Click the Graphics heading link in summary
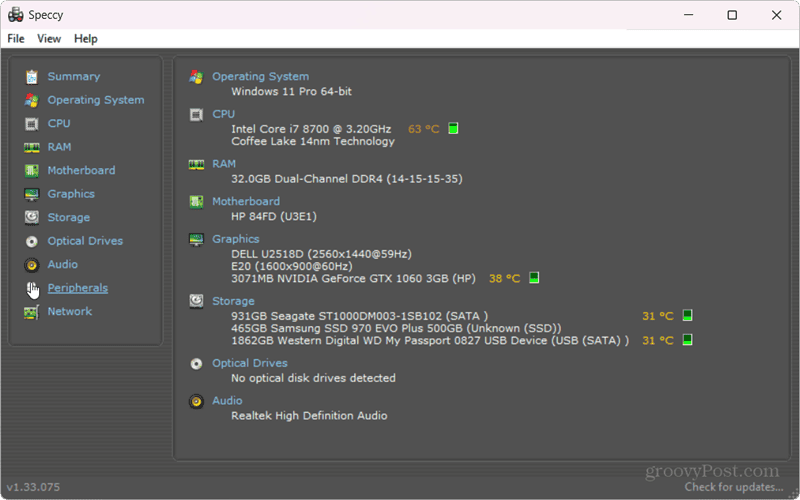This screenshot has width=800, height=500. (236, 239)
